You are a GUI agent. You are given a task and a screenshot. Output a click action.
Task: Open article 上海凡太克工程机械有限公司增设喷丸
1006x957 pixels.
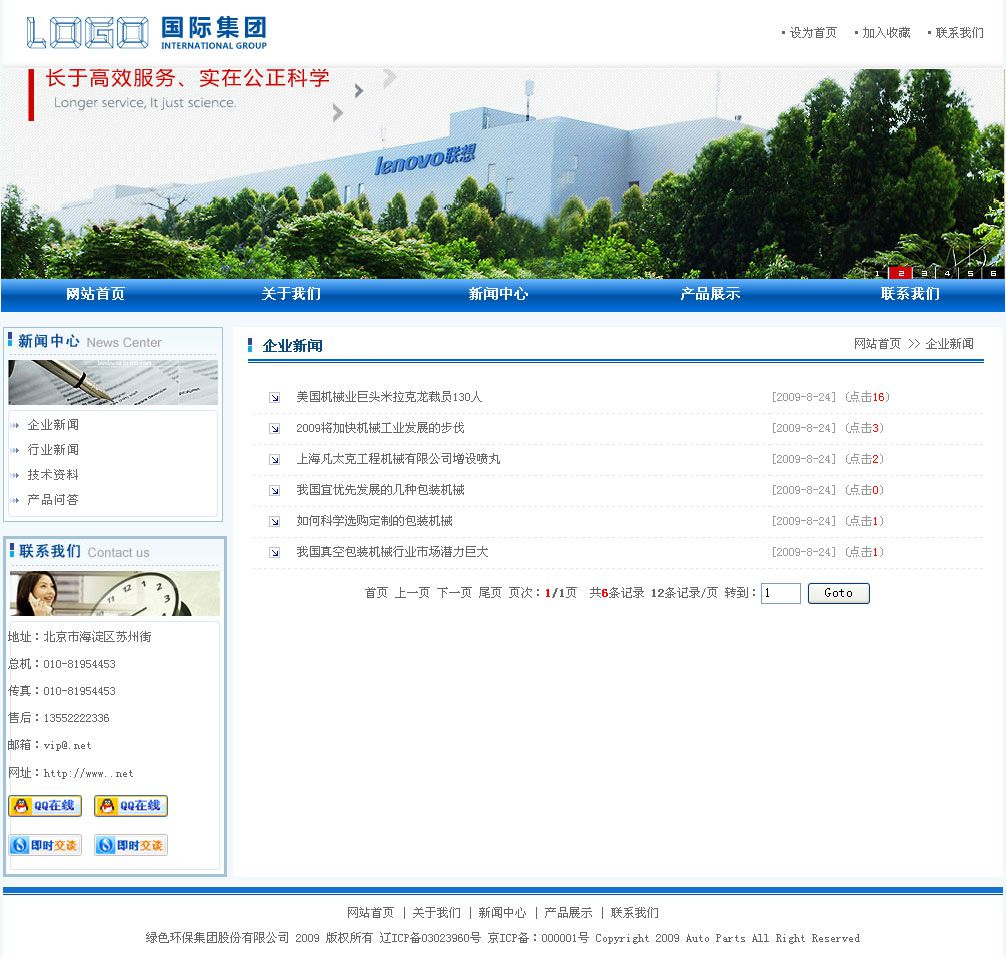(398, 459)
